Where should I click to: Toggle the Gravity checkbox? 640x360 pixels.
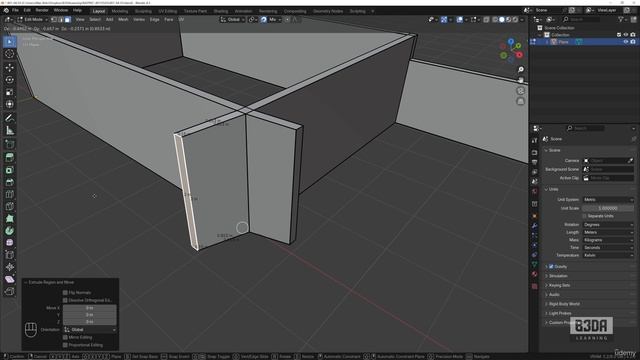[551, 267]
